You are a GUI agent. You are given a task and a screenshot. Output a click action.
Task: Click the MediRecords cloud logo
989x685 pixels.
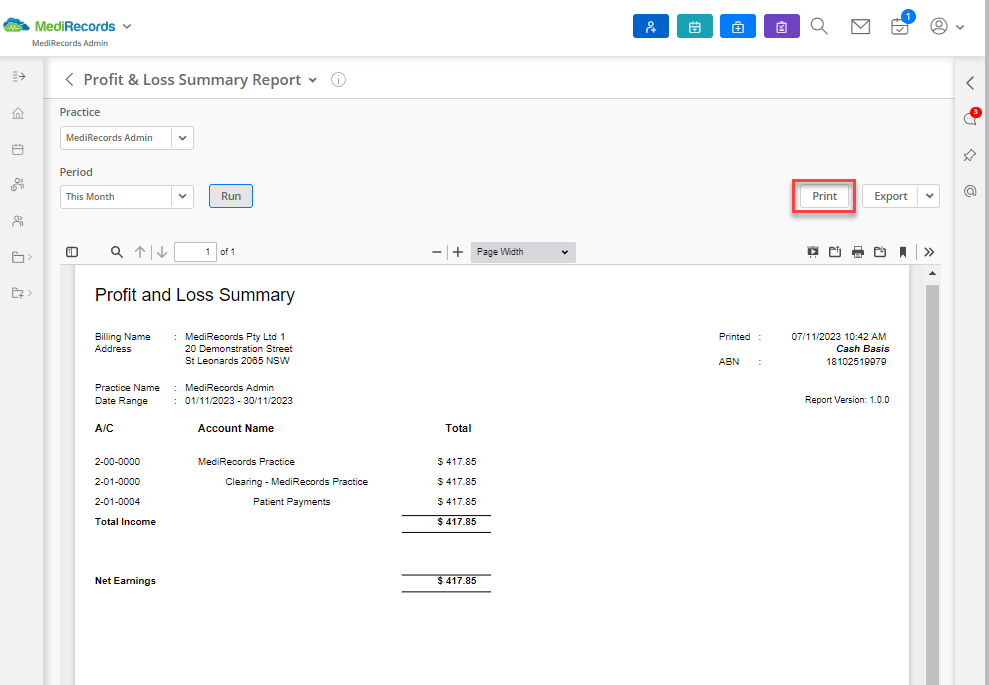[16, 26]
